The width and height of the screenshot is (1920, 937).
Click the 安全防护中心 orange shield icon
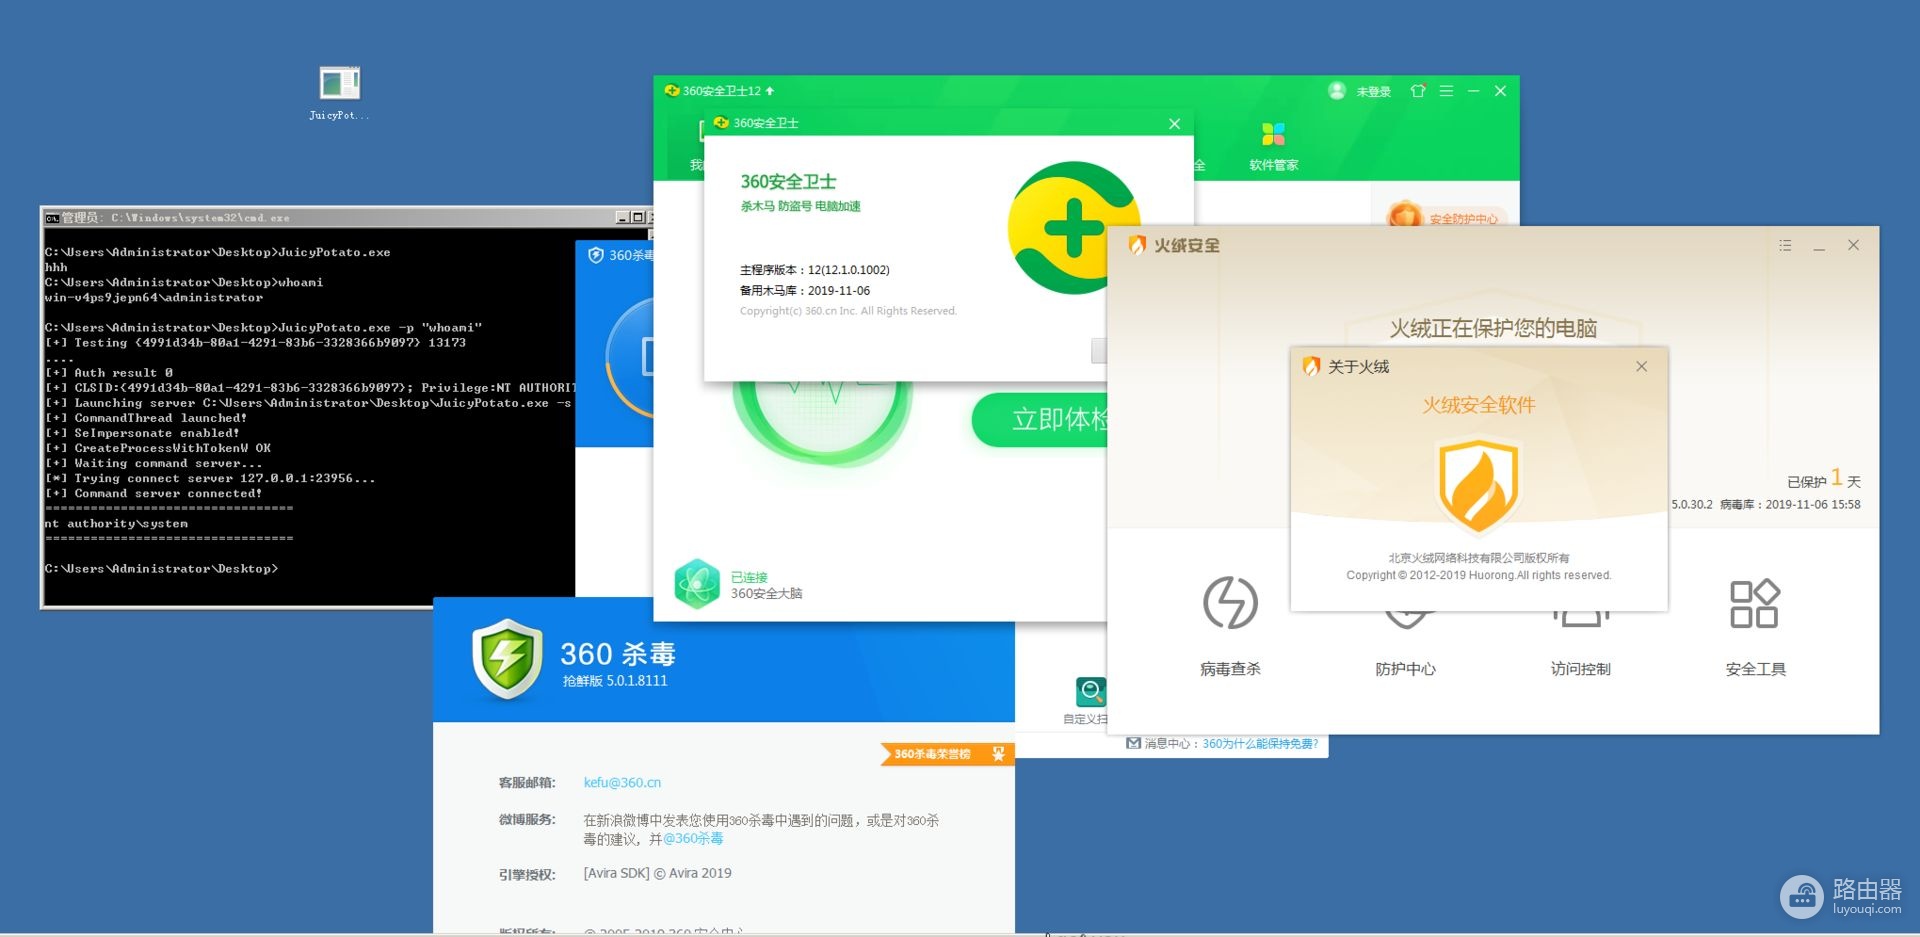(x=1404, y=213)
